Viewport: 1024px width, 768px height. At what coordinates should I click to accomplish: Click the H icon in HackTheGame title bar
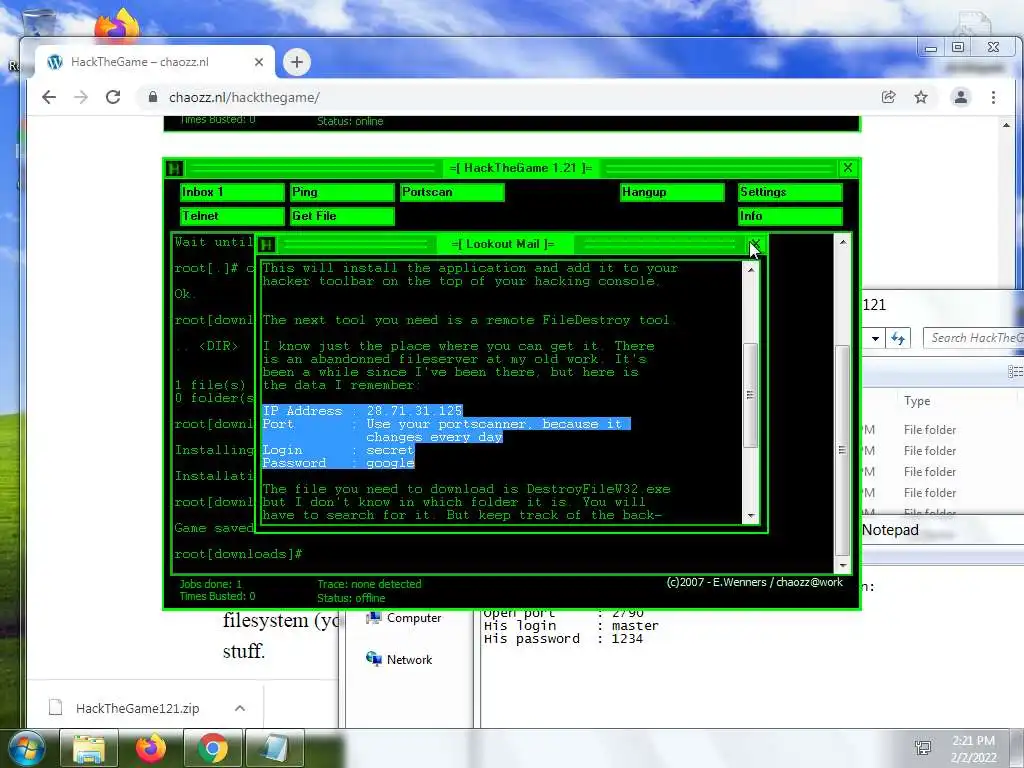click(174, 168)
